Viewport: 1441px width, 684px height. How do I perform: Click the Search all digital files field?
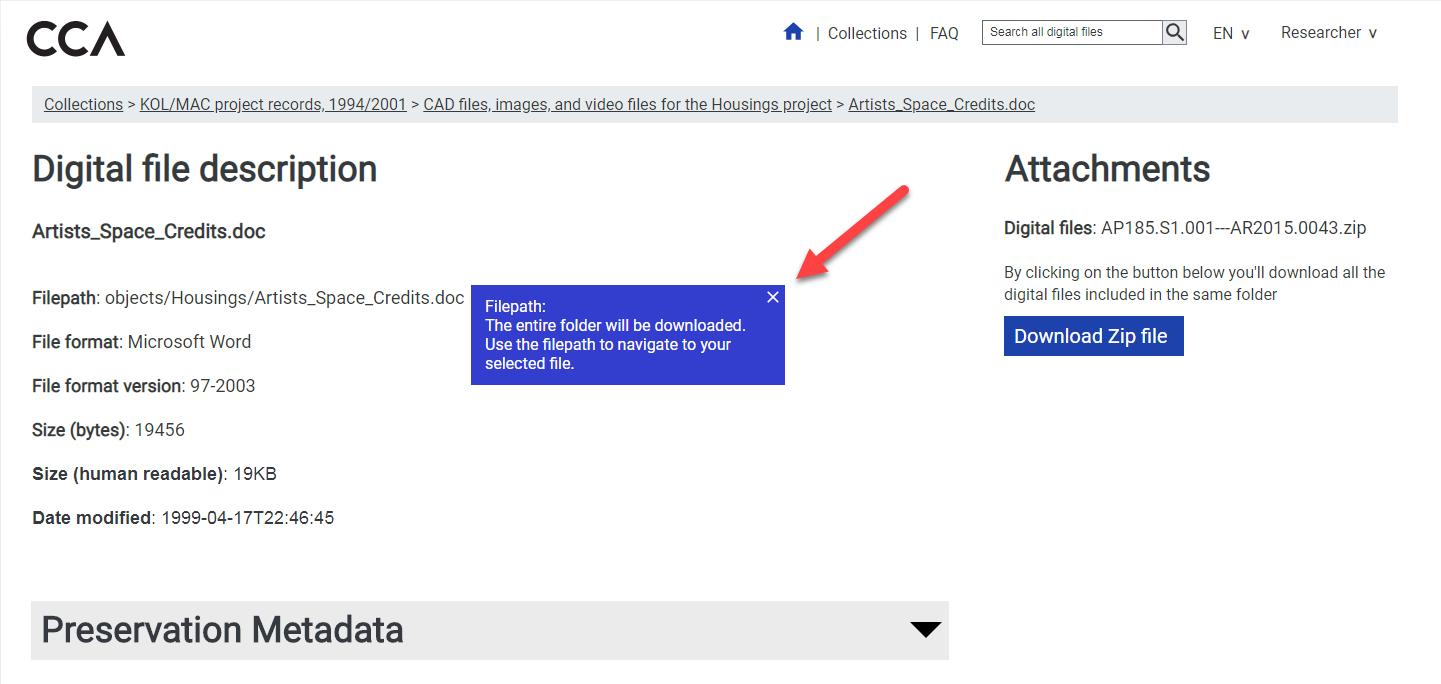[1072, 32]
